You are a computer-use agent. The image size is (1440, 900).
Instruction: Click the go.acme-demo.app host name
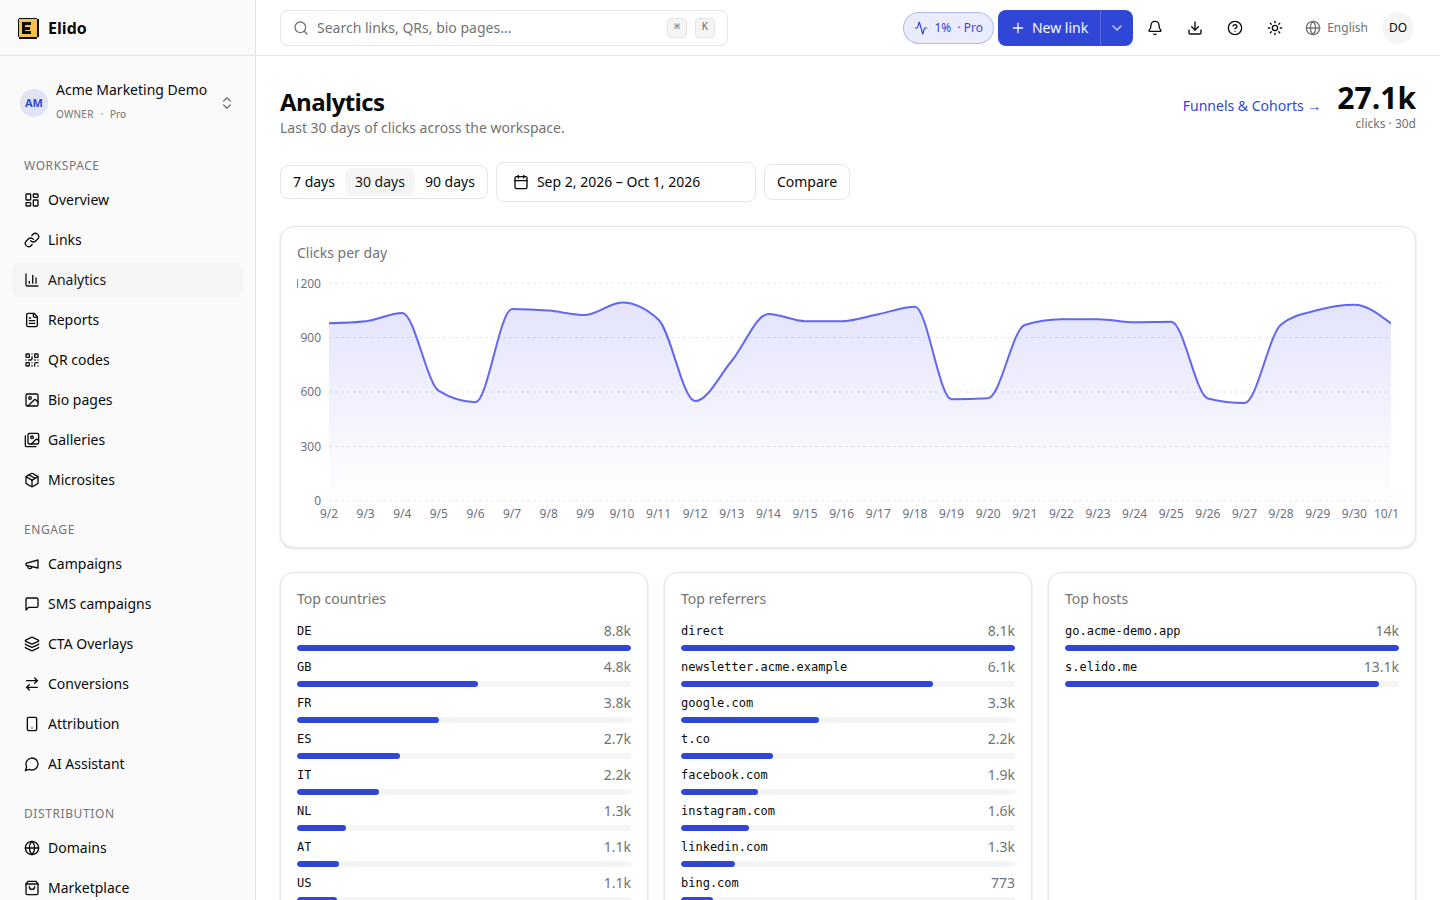[x=1123, y=631]
